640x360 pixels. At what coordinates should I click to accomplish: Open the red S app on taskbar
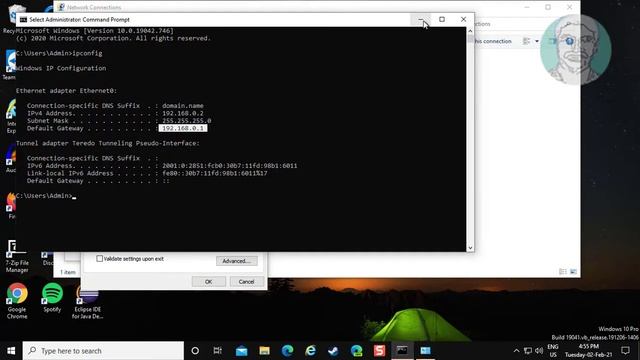[x=380, y=351]
